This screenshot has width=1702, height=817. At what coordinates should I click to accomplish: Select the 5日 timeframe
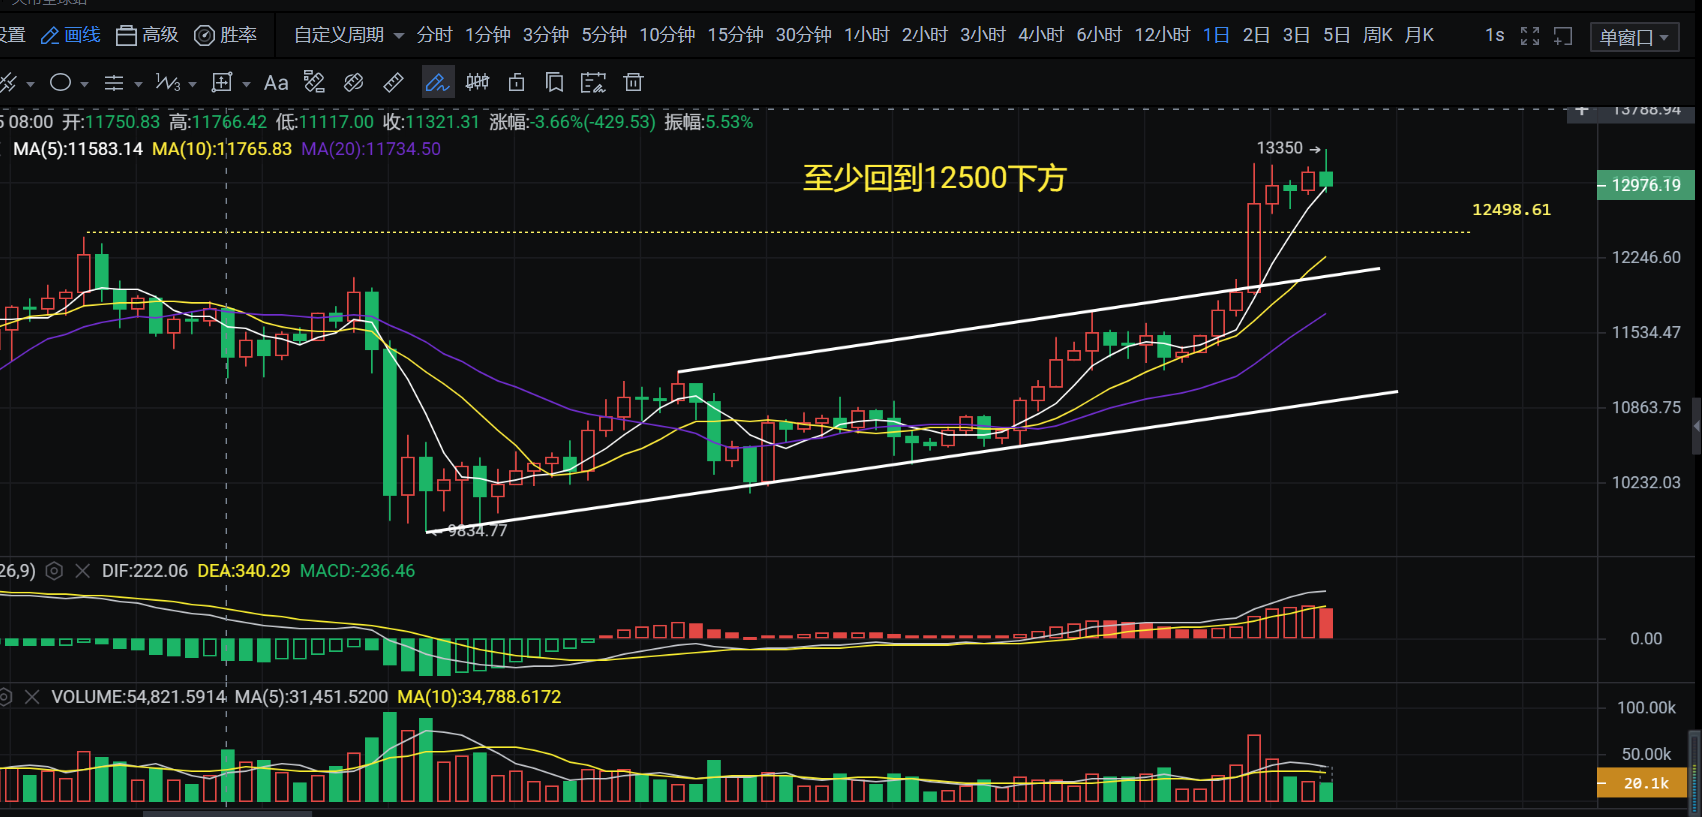1336,35
